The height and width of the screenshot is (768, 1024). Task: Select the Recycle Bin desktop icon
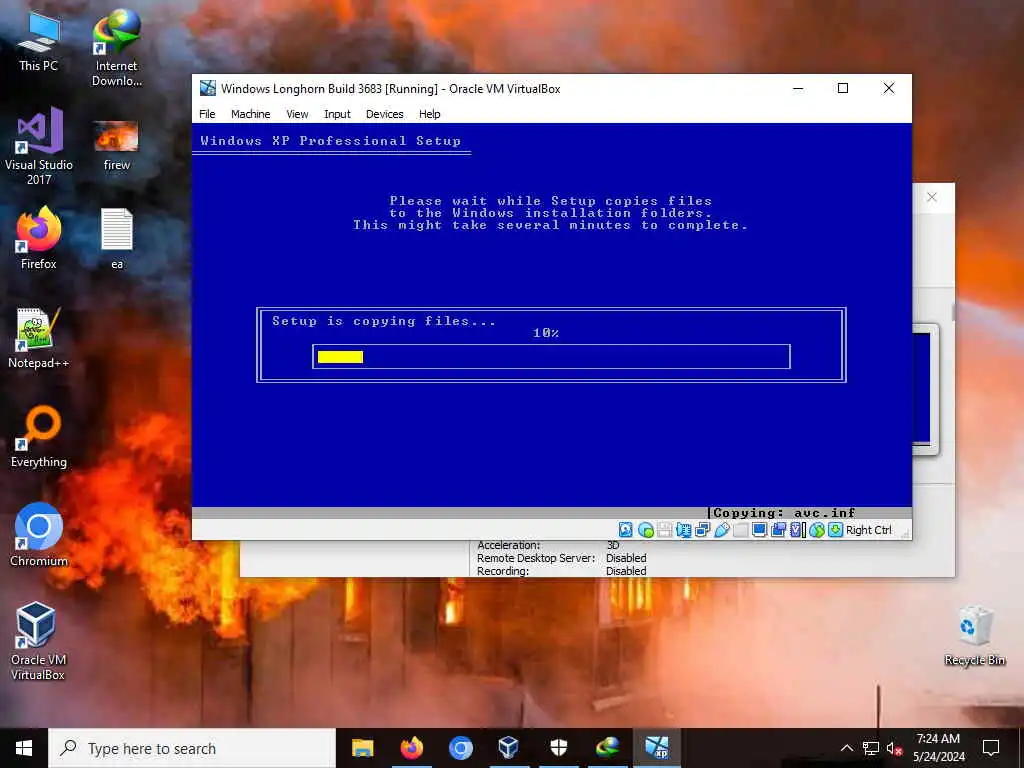click(x=974, y=636)
